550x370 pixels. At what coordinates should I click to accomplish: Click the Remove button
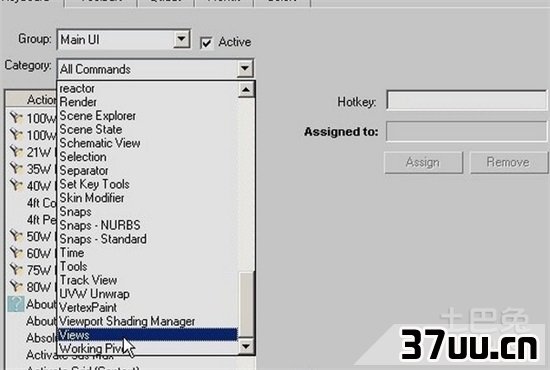tap(509, 162)
